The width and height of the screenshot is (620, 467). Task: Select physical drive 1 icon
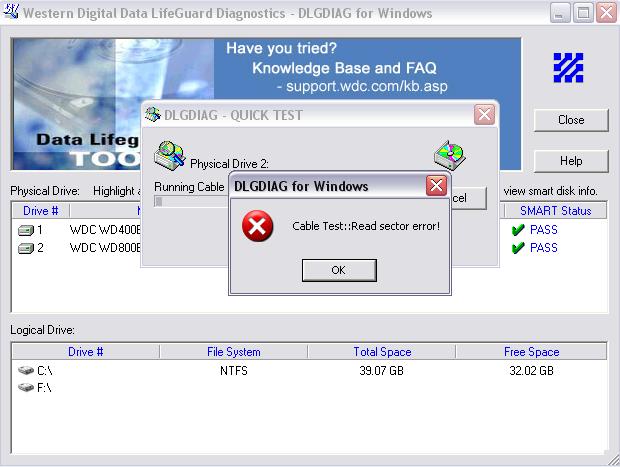click(x=26, y=230)
